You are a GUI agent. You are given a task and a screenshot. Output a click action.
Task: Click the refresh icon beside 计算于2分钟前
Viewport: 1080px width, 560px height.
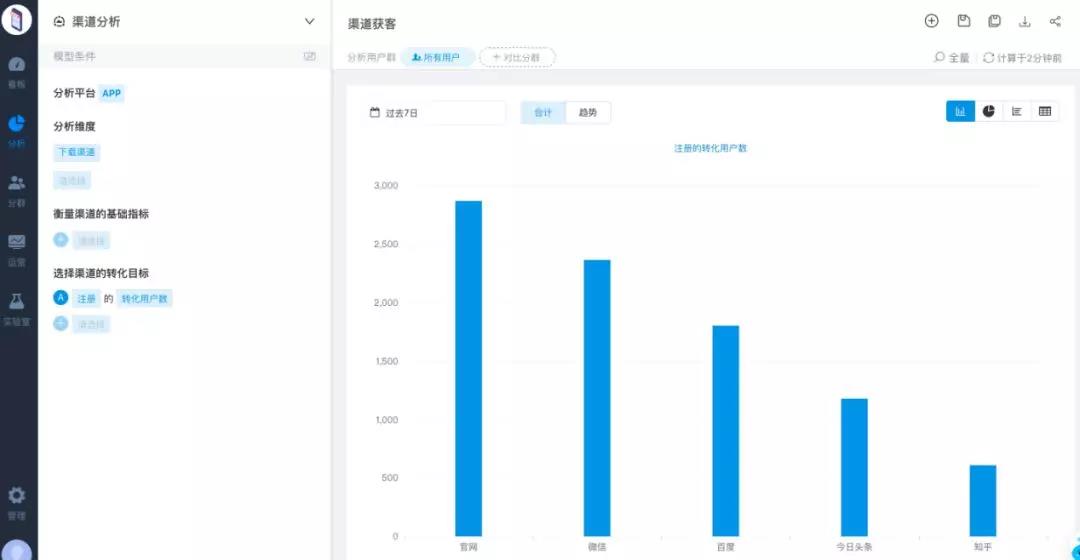(x=988, y=57)
